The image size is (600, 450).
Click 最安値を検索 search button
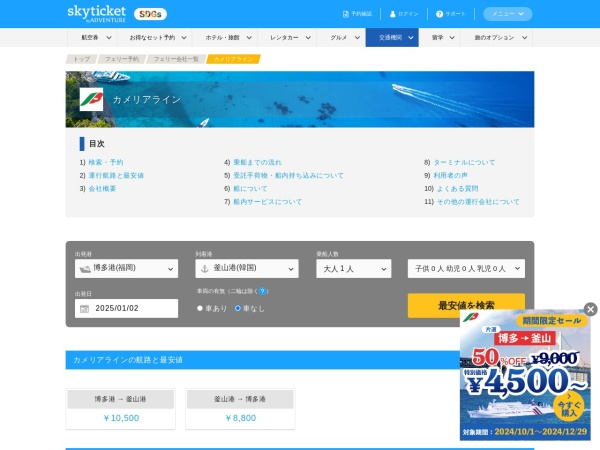click(466, 305)
